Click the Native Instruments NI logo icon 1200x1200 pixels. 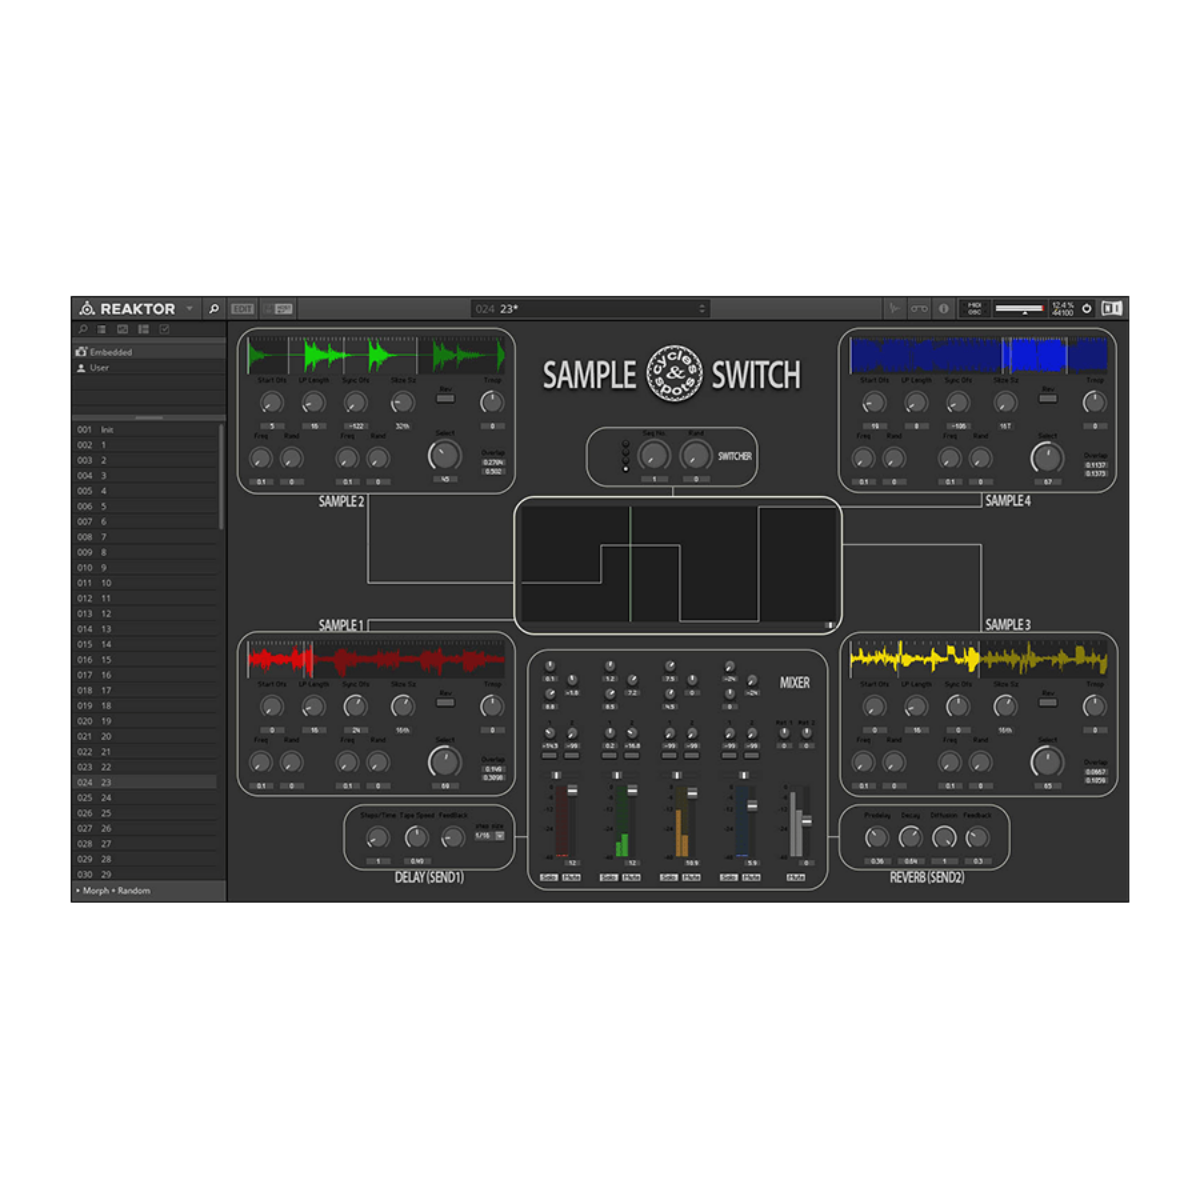tap(1111, 309)
